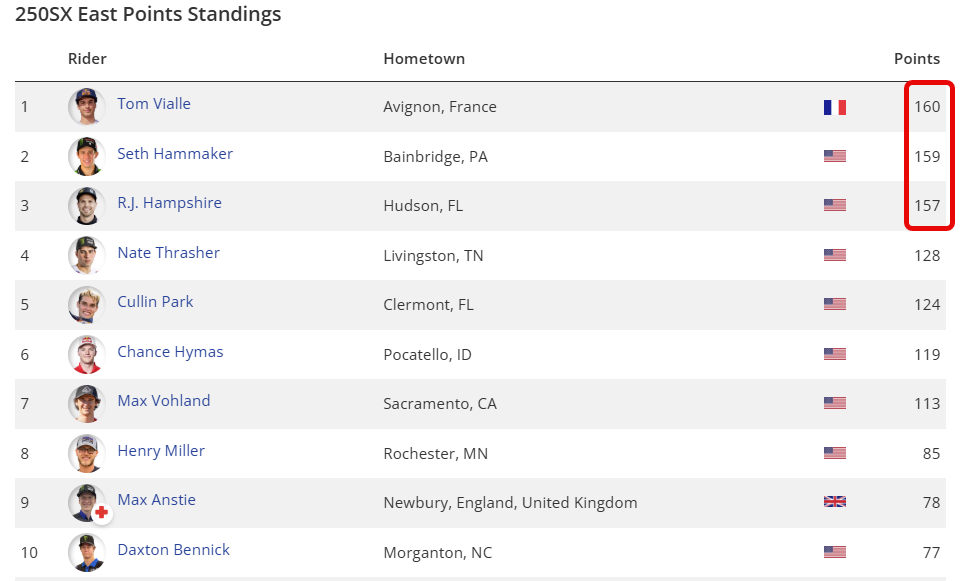Go to Nate Thrasher's rider page
The image size is (963, 581).
168,253
